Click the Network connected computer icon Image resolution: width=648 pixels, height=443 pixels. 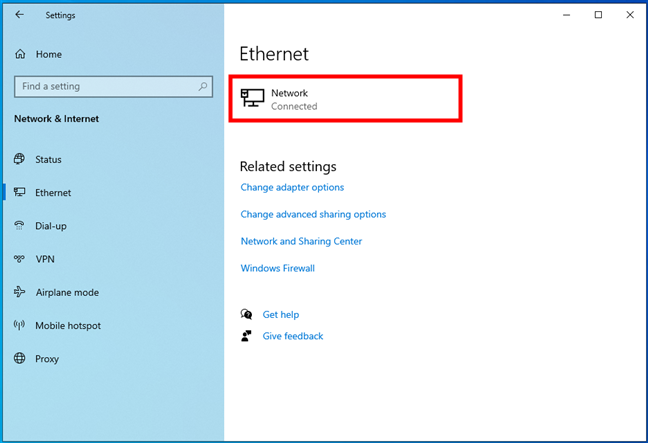tap(253, 98)
